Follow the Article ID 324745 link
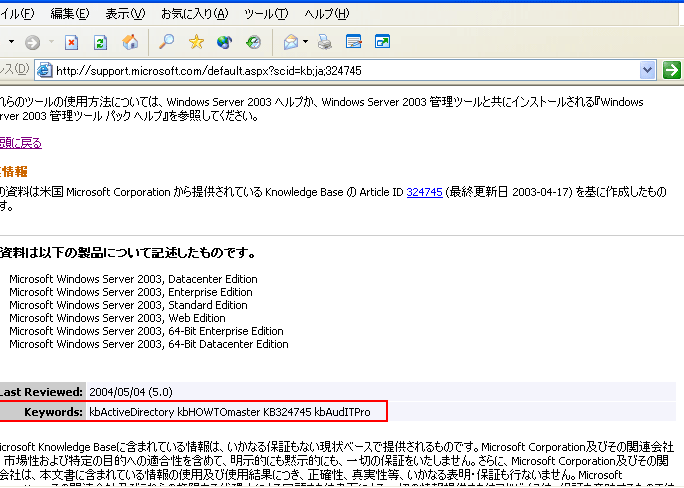Image resolution: width=684 pixels, height=488 pixels. point(424,191)
